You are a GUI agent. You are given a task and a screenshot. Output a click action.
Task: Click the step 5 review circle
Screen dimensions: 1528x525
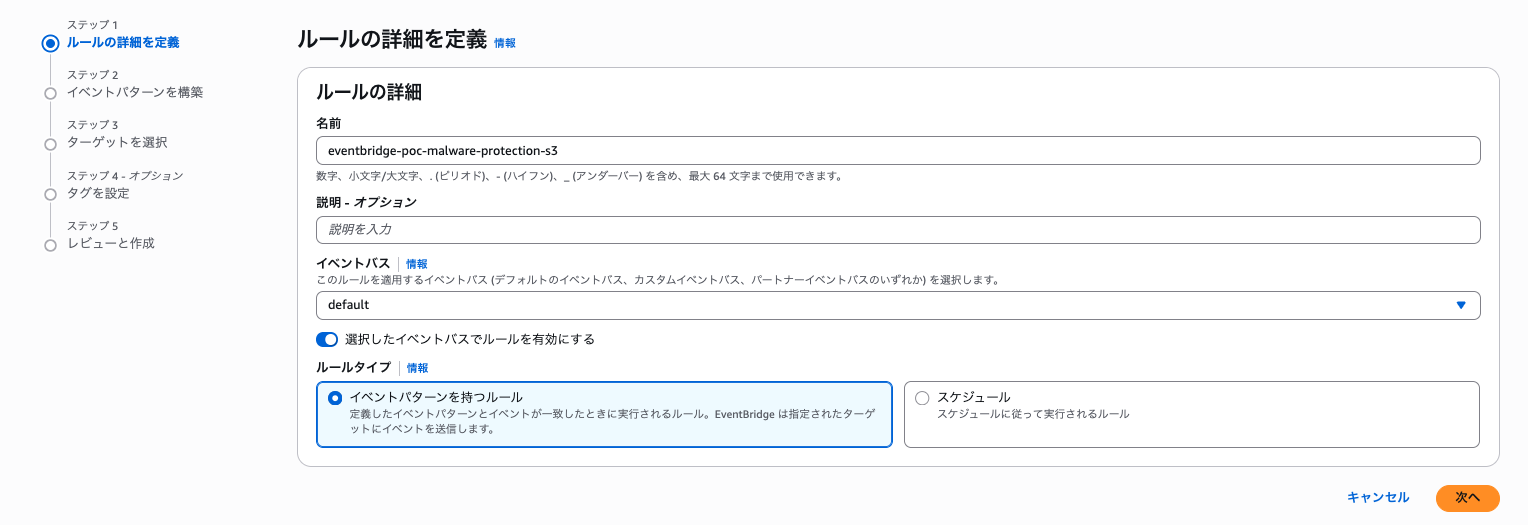tap(50, 245)
